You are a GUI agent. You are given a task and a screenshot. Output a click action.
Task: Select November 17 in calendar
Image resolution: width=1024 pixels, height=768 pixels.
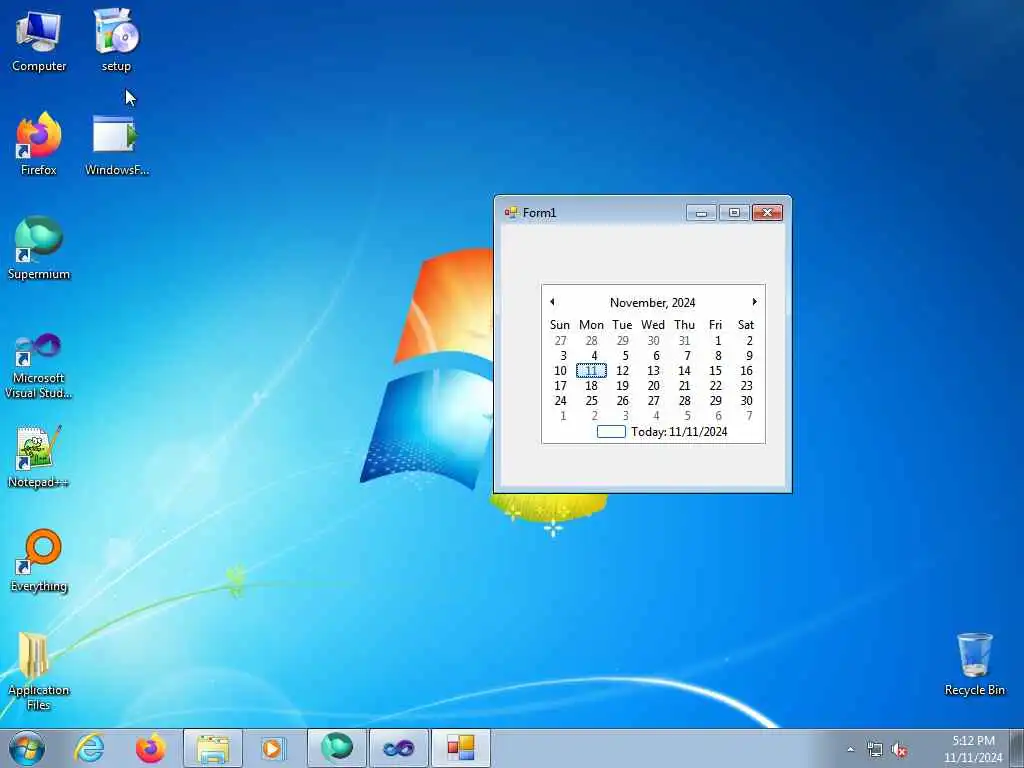[x=560, y=386]
